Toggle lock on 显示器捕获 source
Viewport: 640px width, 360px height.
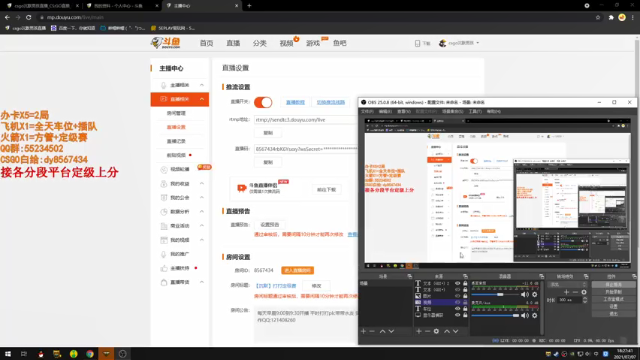click(x=465, y=315)
